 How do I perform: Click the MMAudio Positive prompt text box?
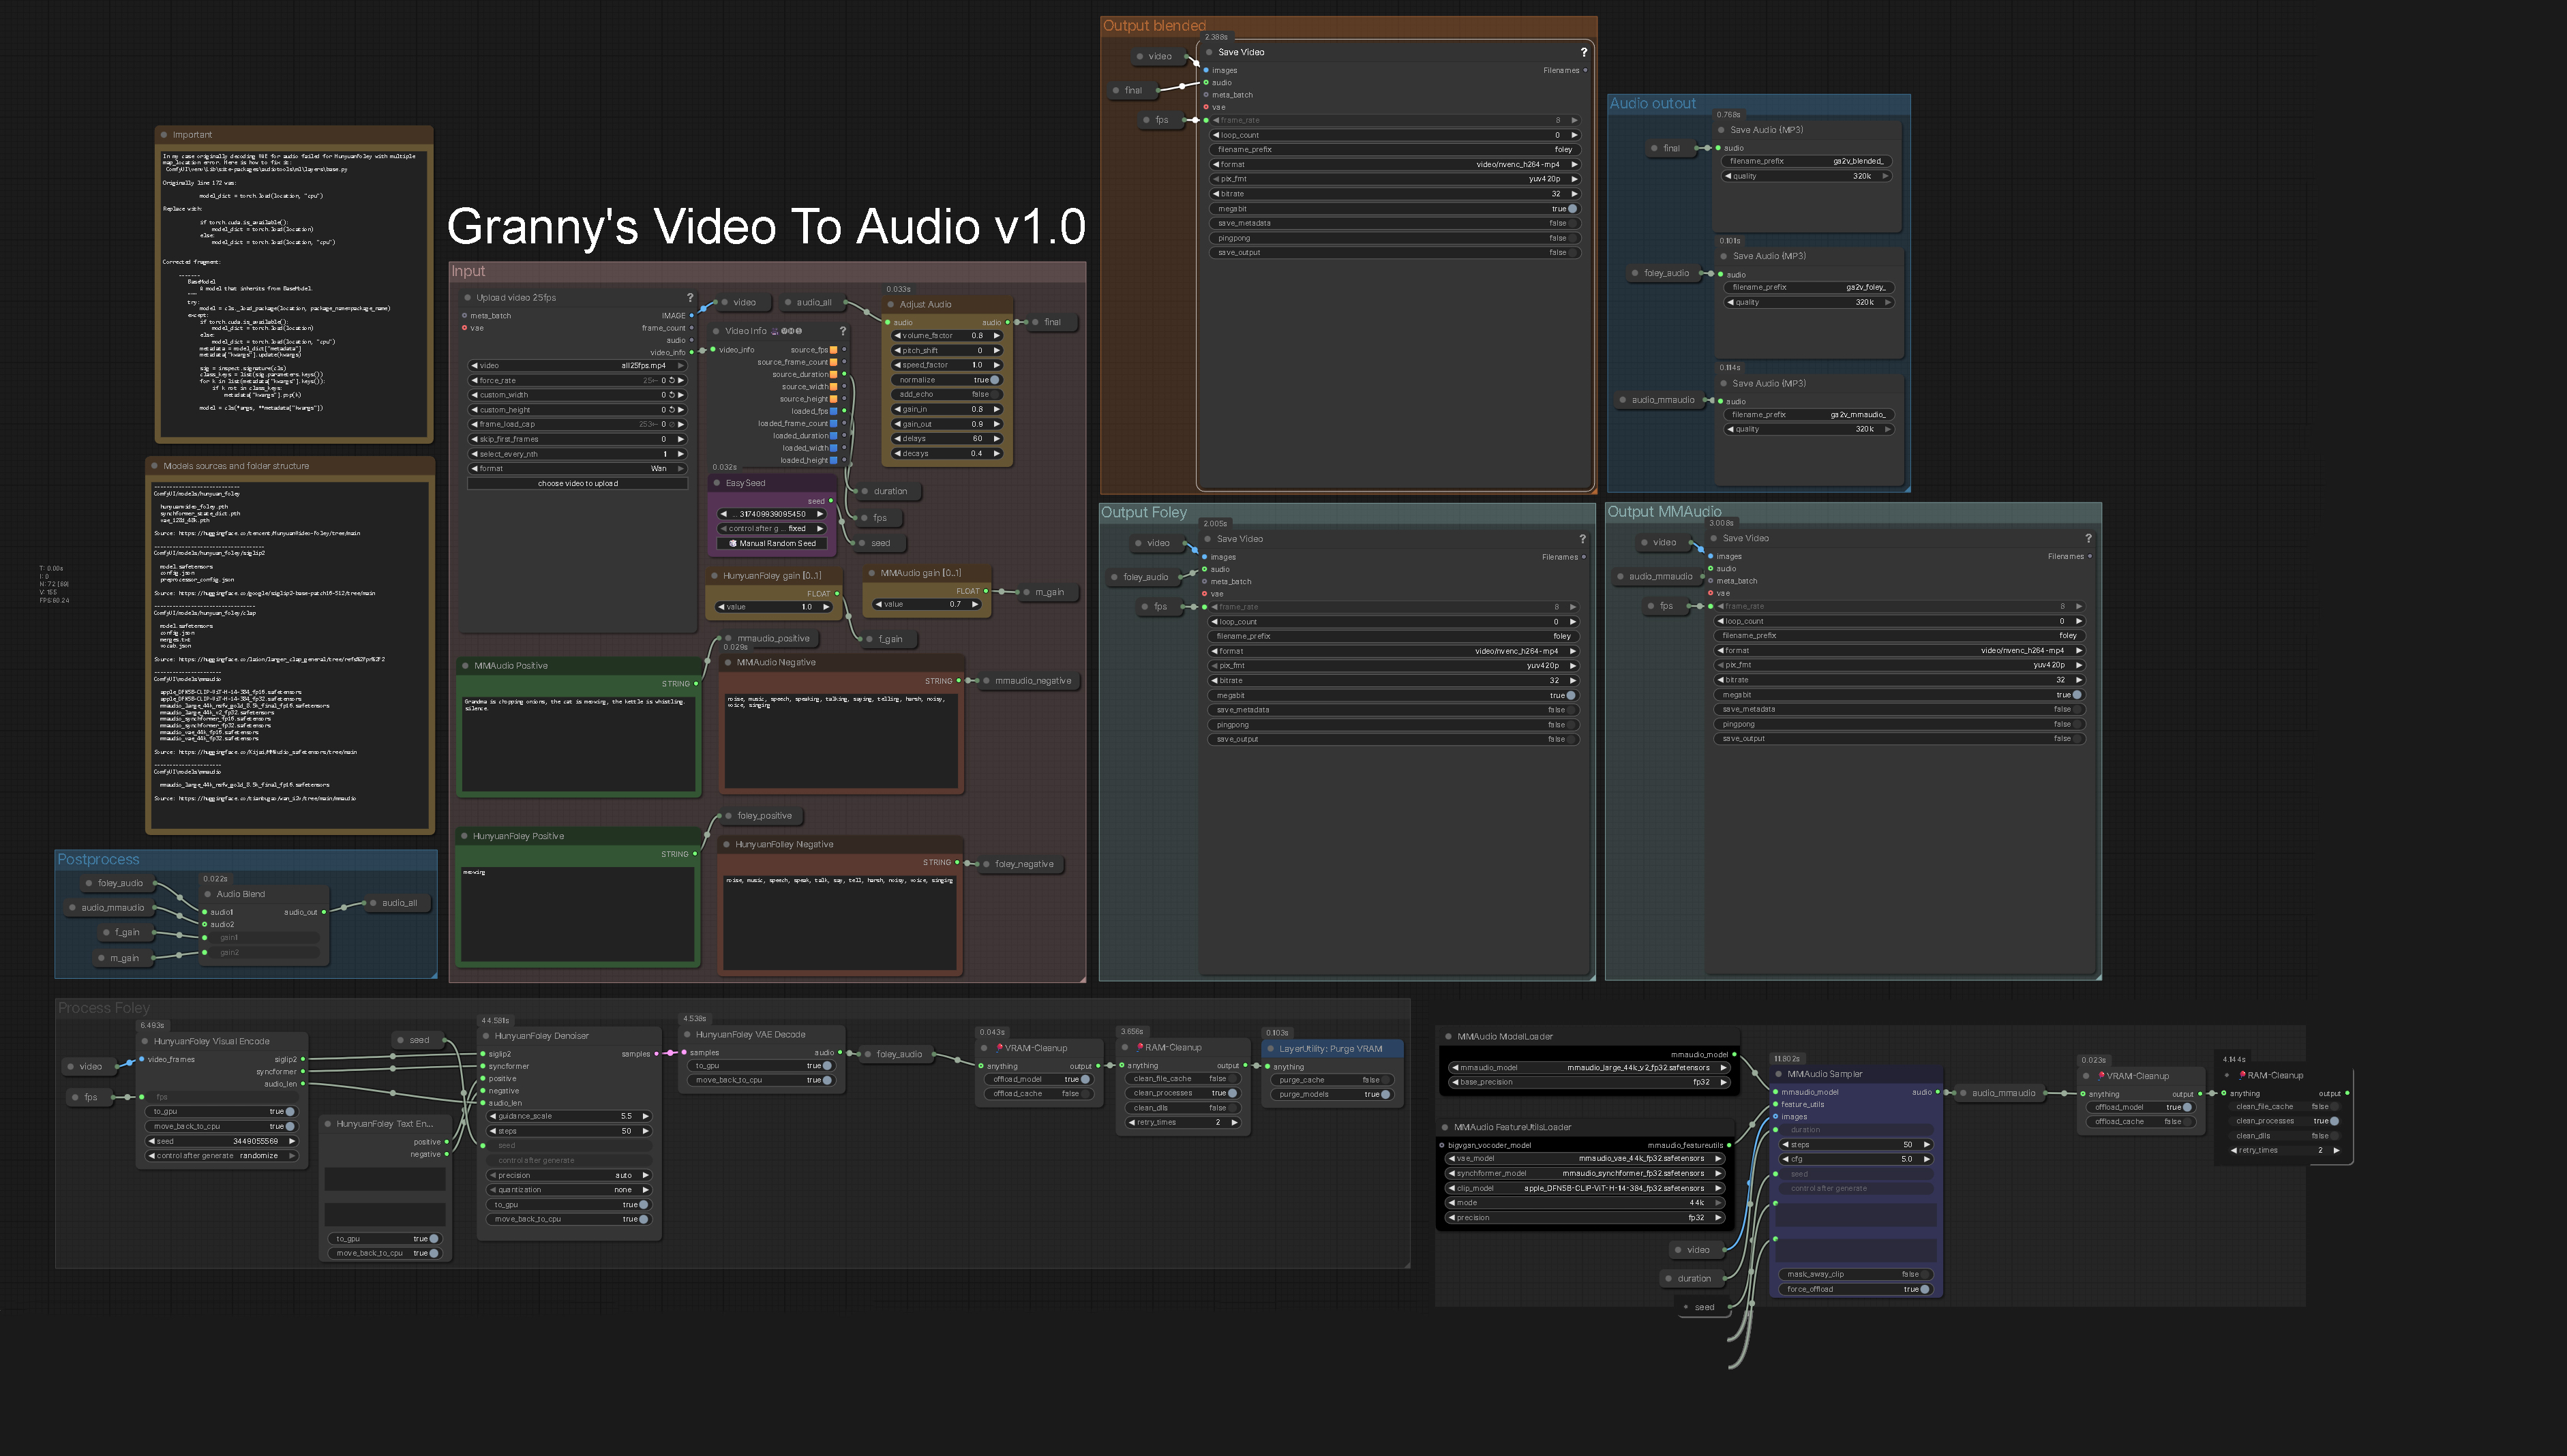coord(578,742)
